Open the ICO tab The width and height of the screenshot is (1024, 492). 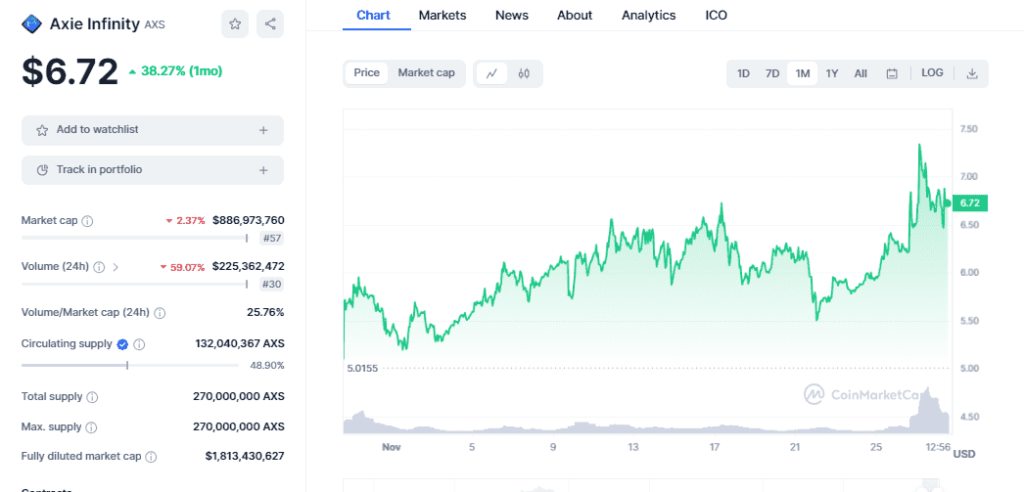click(x=716, y=15)
